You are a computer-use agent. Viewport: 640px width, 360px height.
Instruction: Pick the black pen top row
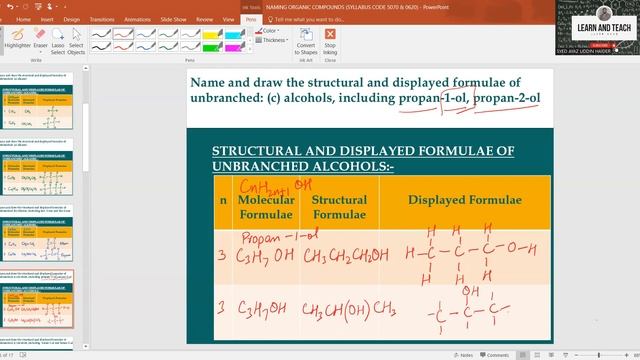pos(101,33)
